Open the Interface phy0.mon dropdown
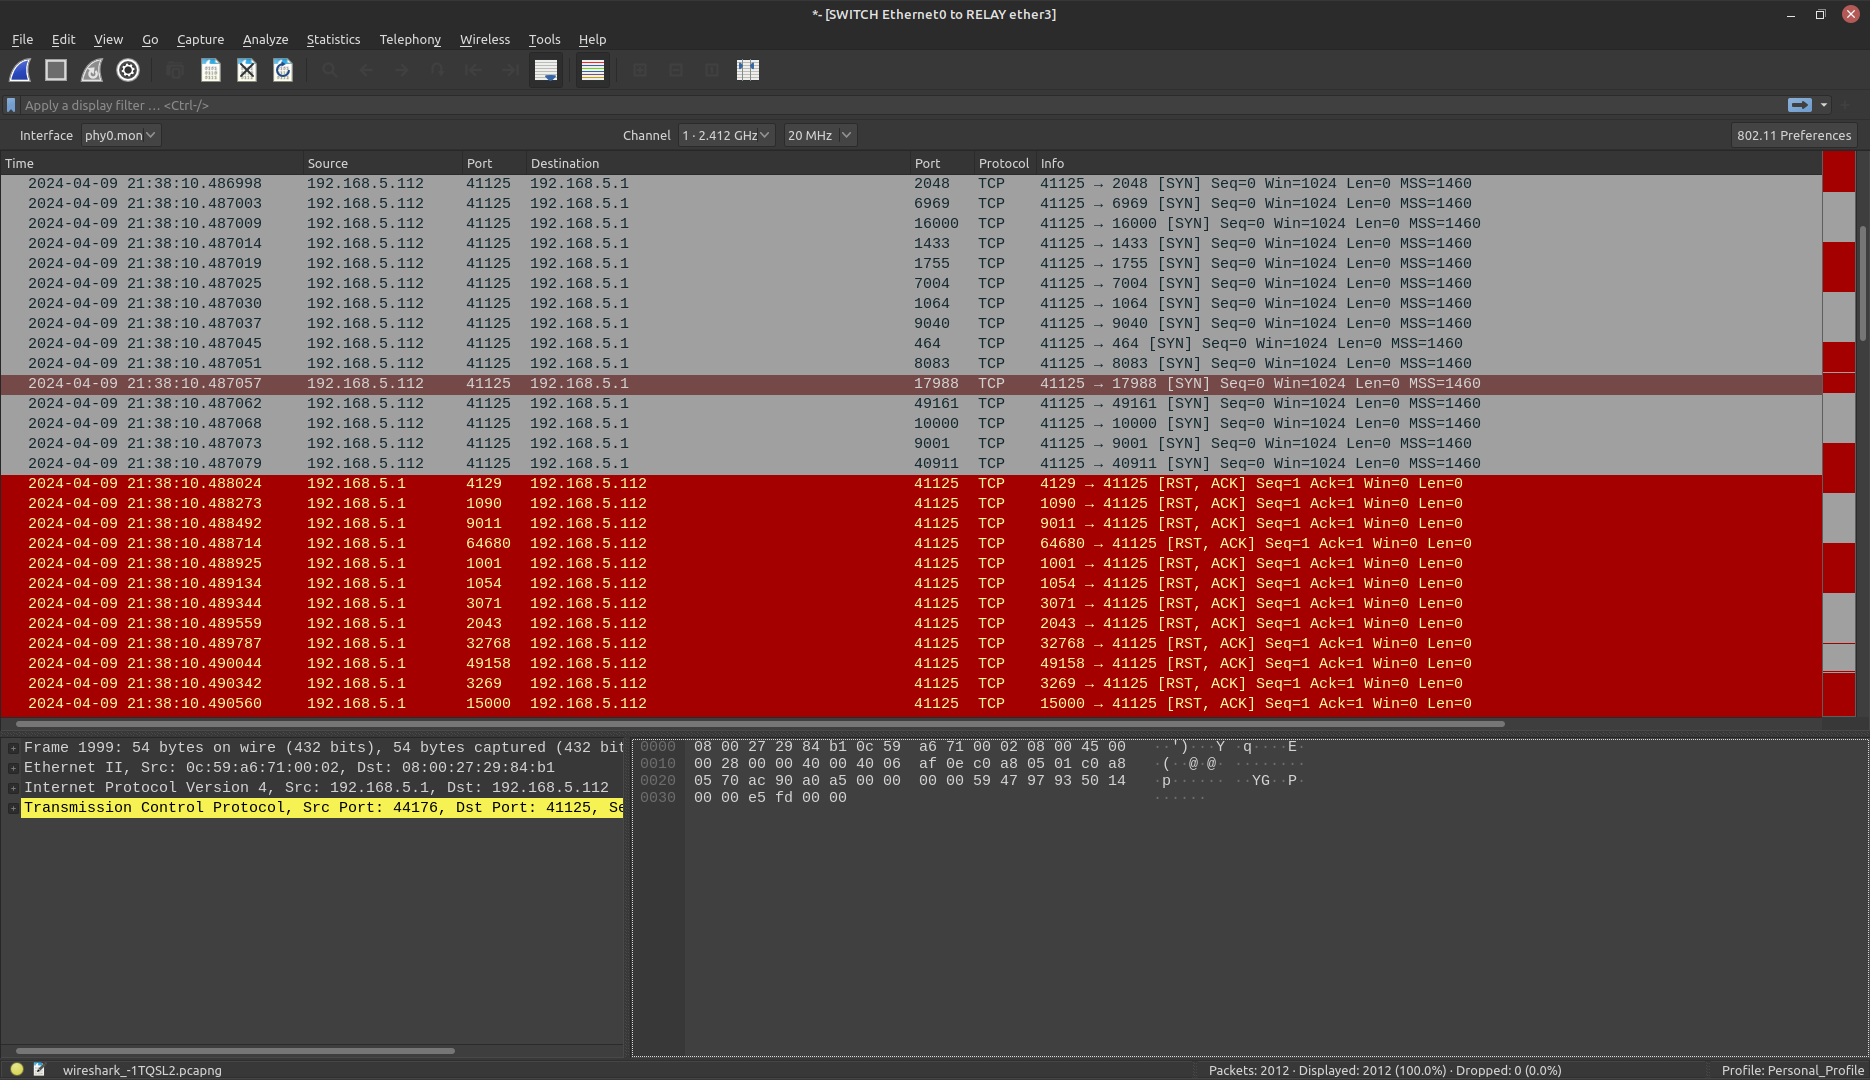 pyautogui.click(x=120, y=135)
